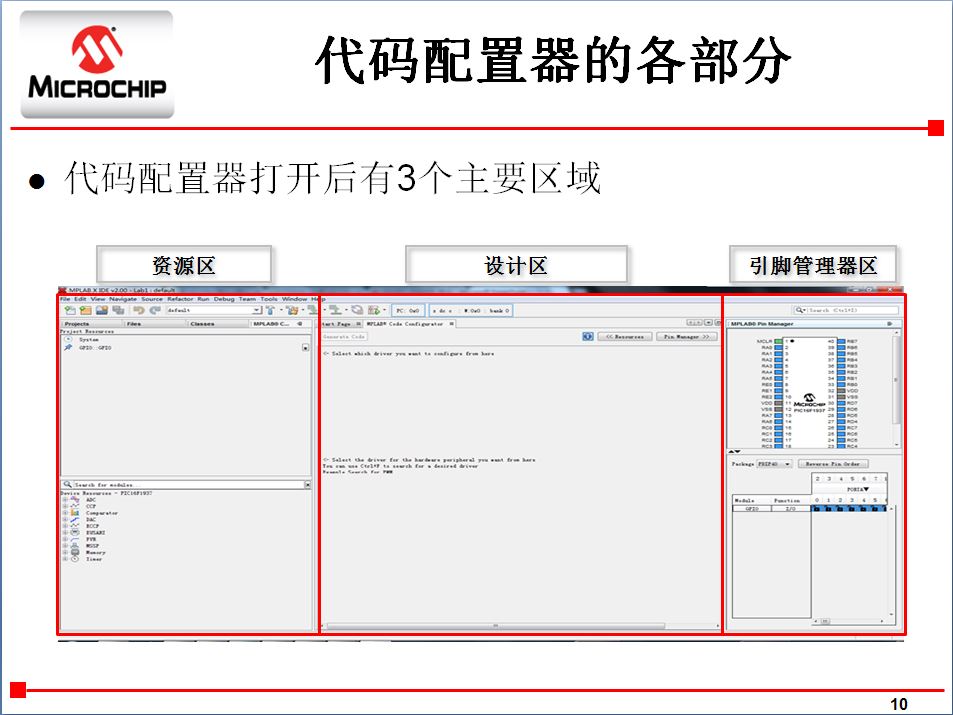Viewport: 953px width, 715px height.
Task: Click the GPIO pin icon in Project Resources
Action: coord(68,347)
